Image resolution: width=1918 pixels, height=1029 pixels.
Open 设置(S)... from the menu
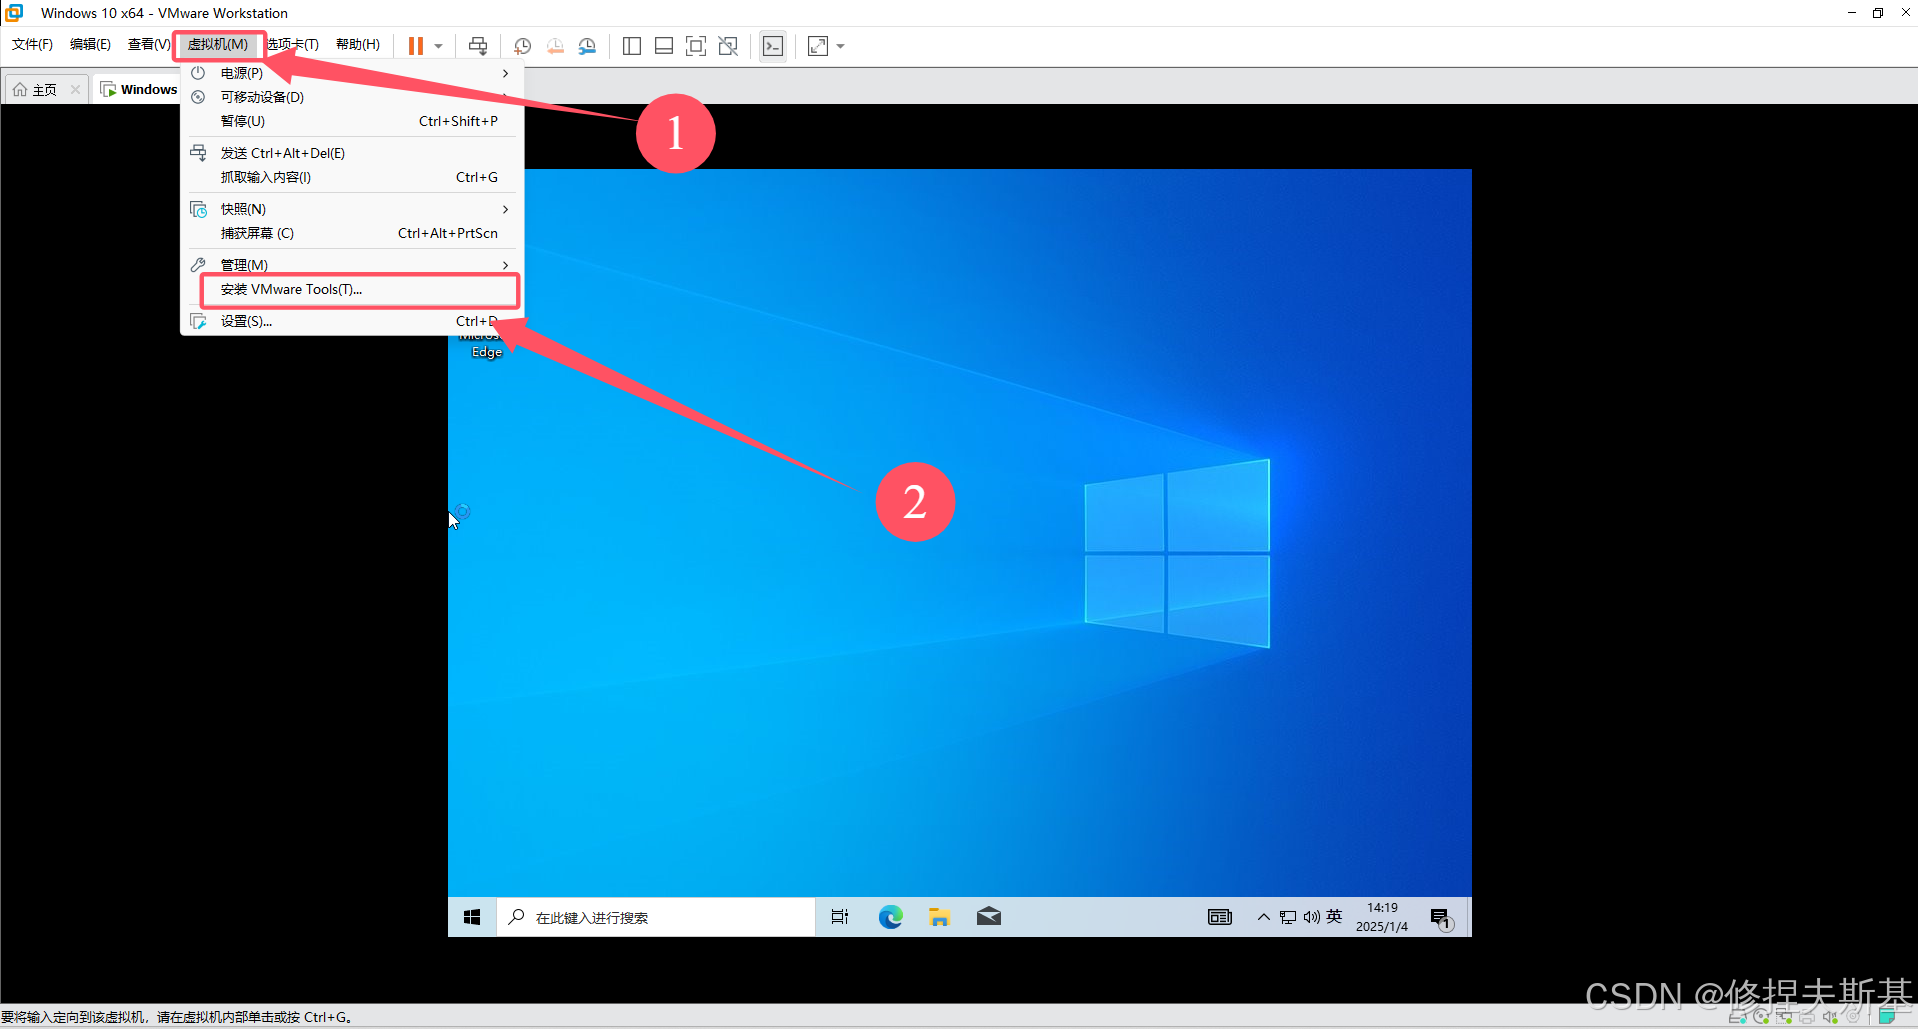352,321
